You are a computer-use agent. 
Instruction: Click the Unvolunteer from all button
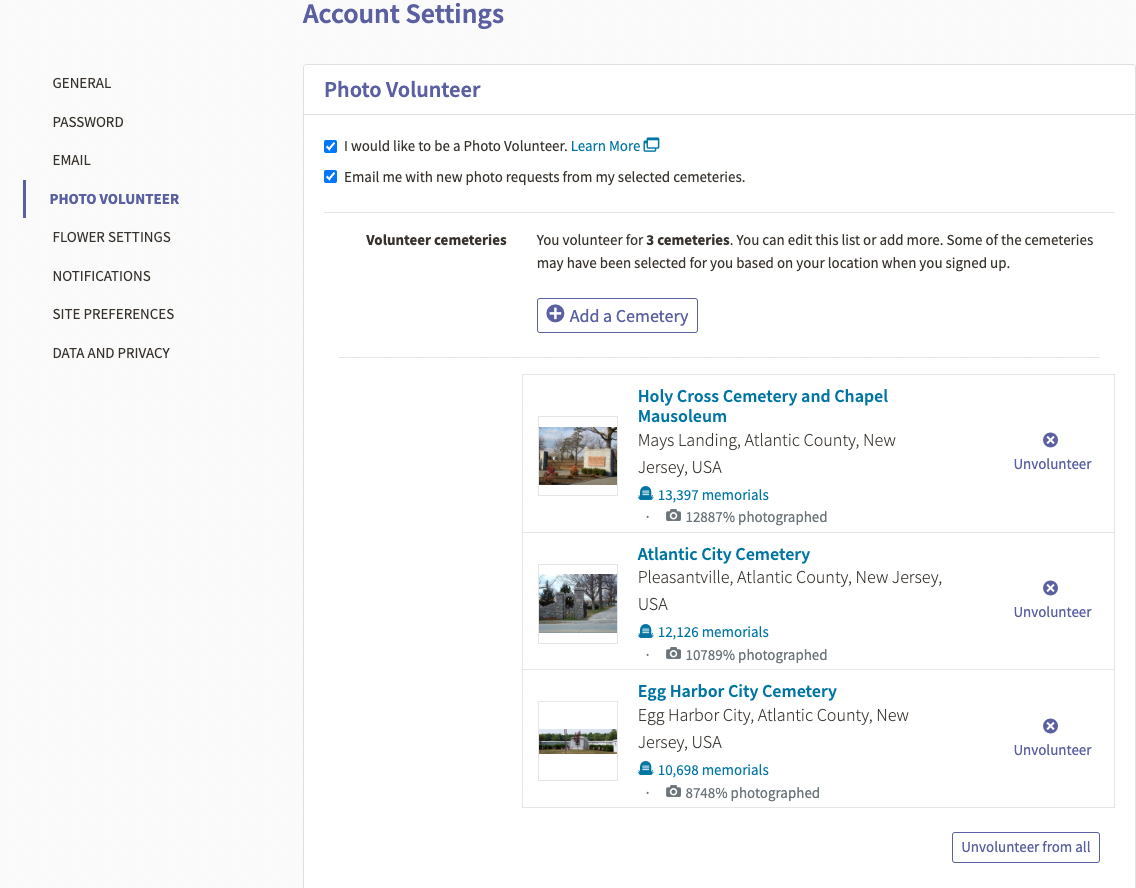[x=1025, y=847]
